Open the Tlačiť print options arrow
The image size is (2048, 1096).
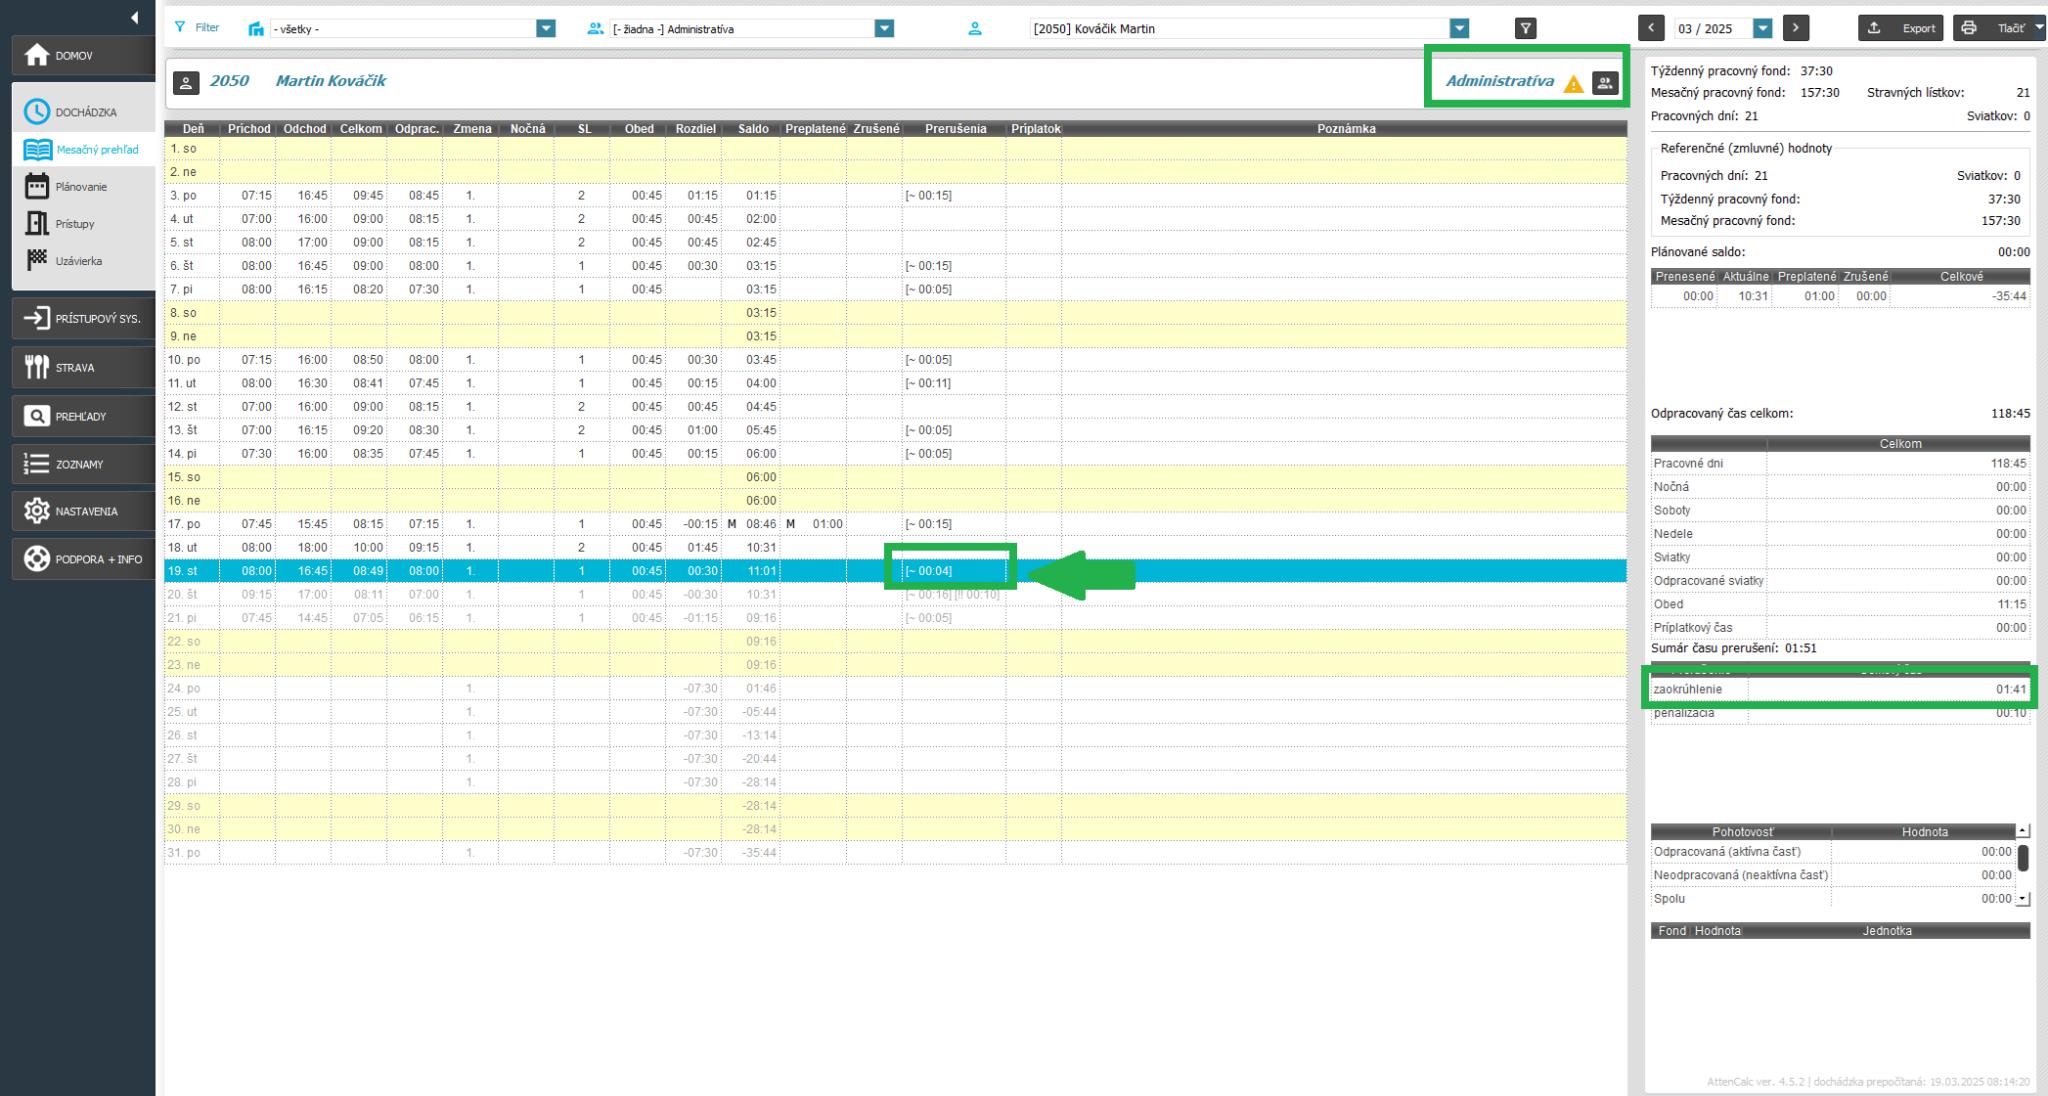point(2039,28)
